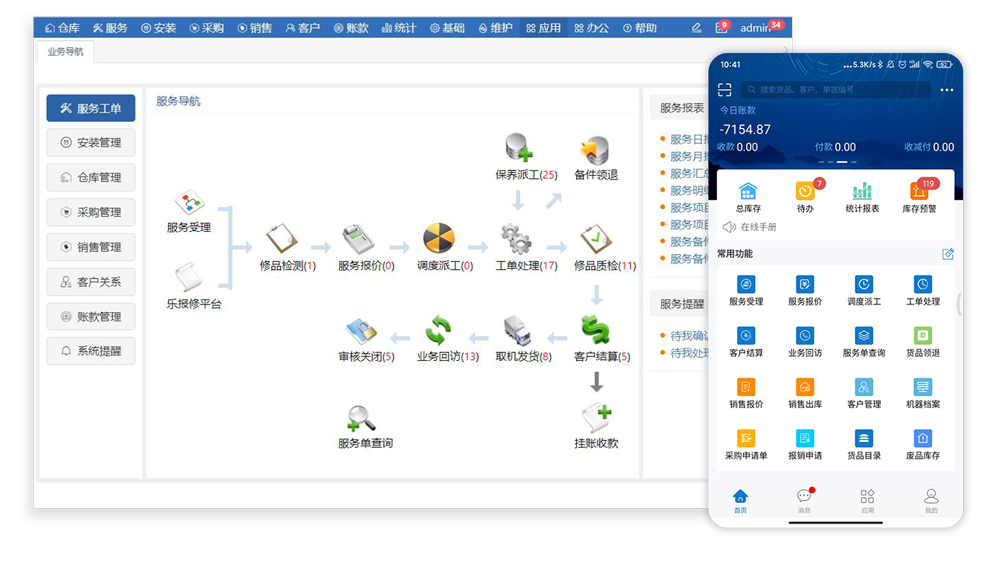Image resolution: width=985 pixels, height=562 pixels.
Task: Tap the 消息 tab in the bottom bar
Action: 804,499
